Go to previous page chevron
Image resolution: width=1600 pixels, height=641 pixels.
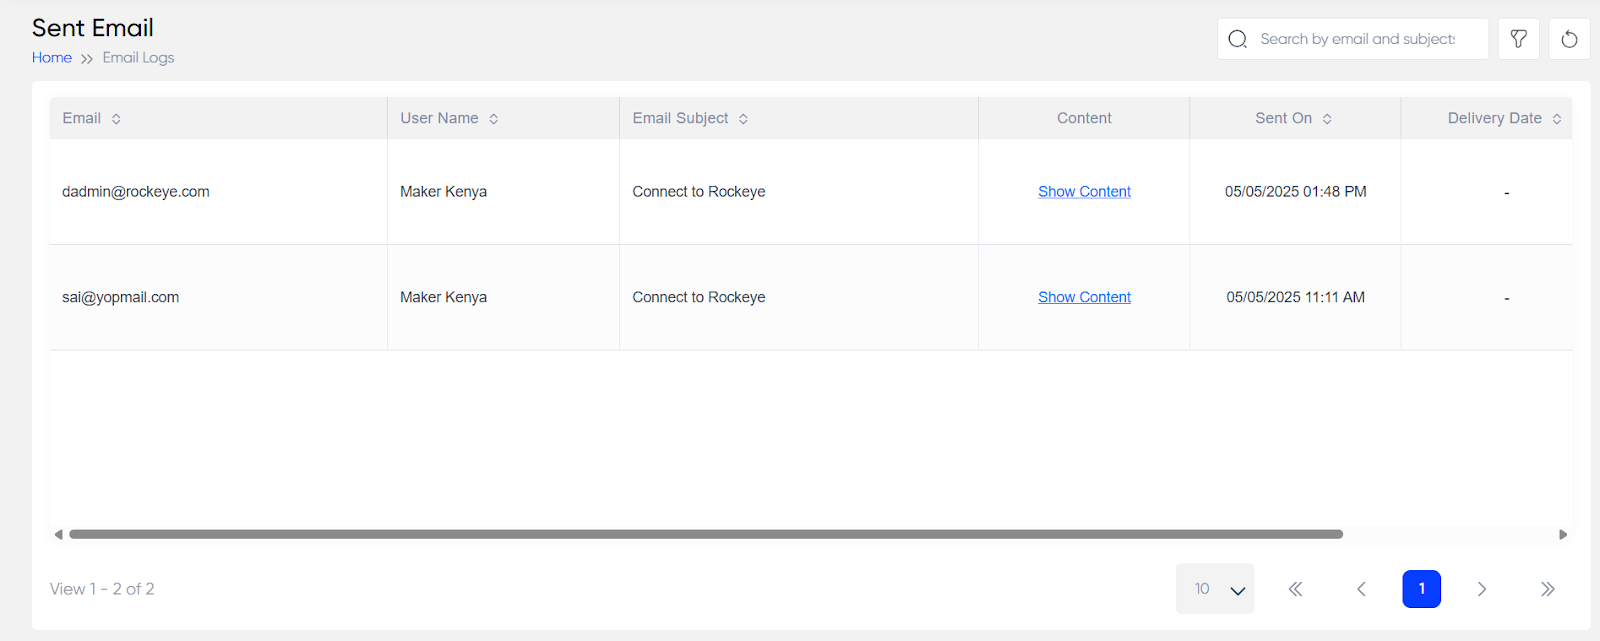1361,589
